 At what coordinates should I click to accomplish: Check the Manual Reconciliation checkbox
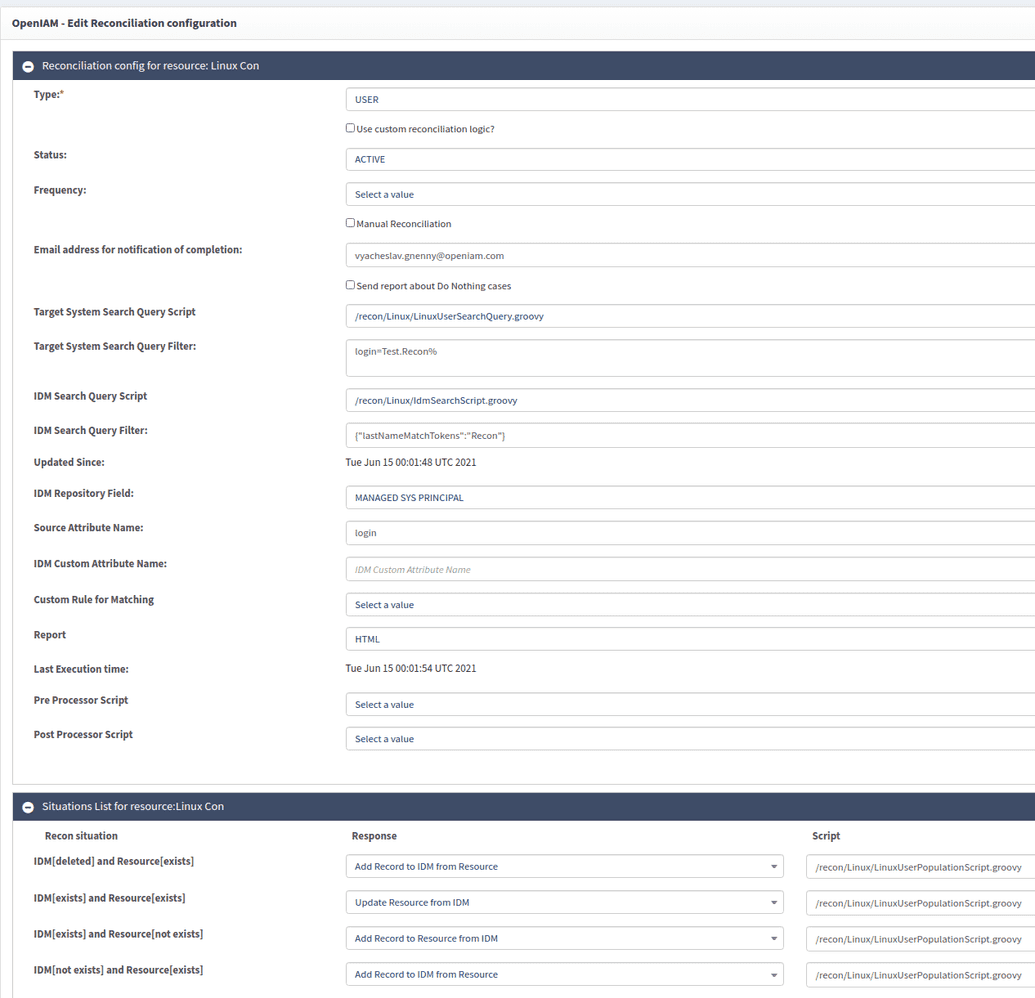[x=350, y=223]
